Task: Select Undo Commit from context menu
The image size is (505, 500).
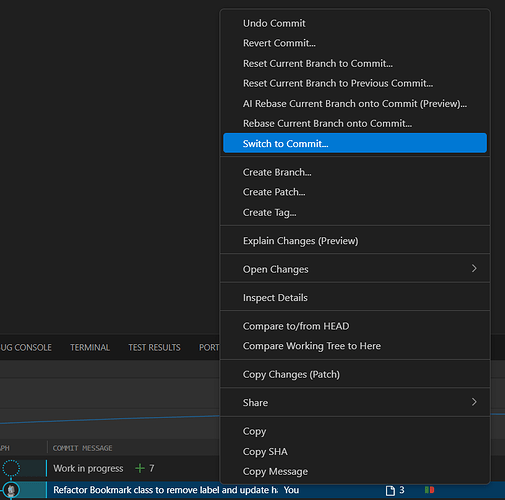Action: pos(355,23)
